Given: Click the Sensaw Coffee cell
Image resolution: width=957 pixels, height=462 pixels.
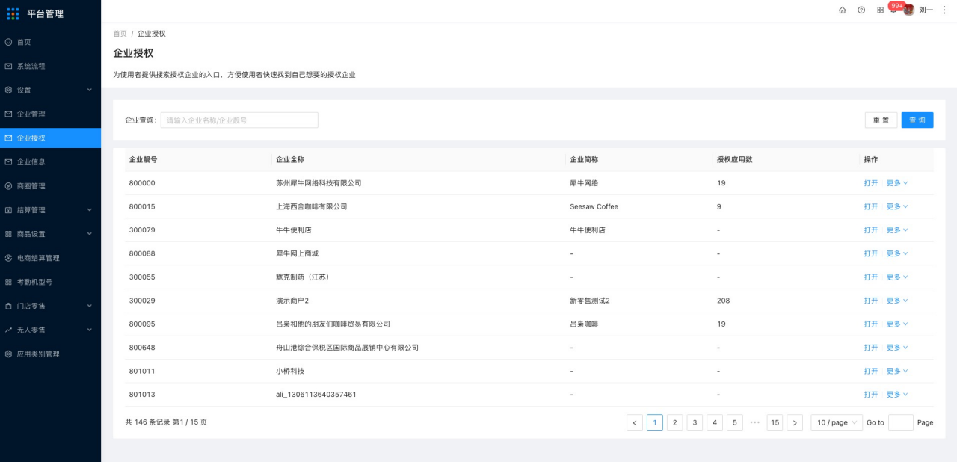Looking at the screenshot, I should click(593, 206).
